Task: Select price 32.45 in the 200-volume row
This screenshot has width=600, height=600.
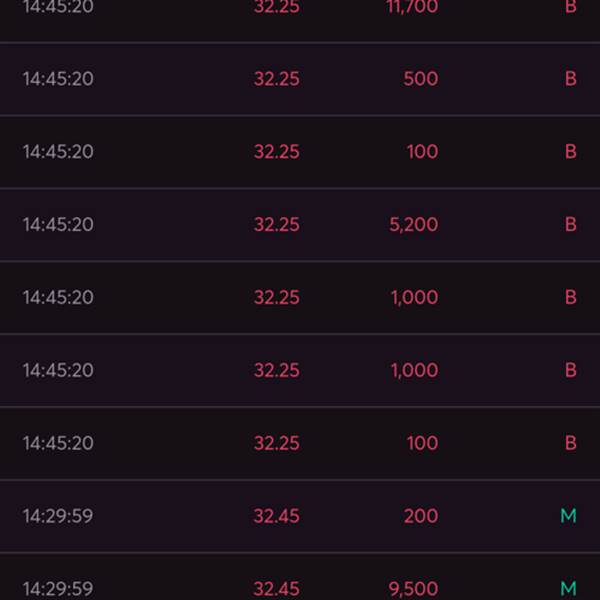Action: tap(276, 516)
